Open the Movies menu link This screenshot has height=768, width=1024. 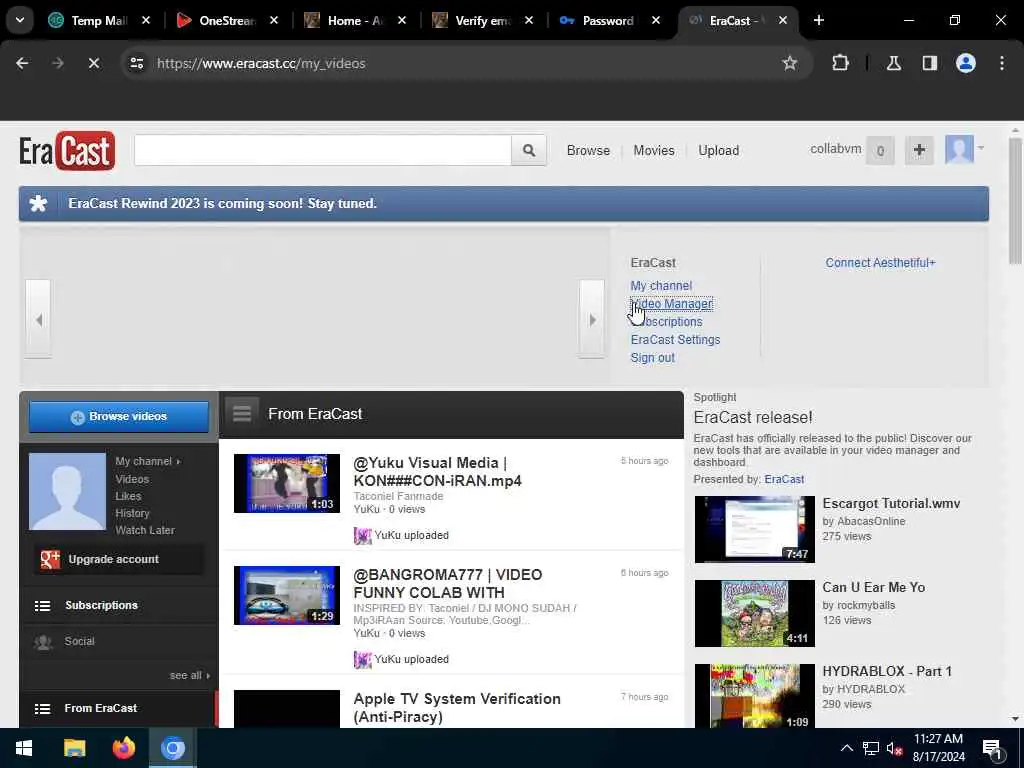654,150
